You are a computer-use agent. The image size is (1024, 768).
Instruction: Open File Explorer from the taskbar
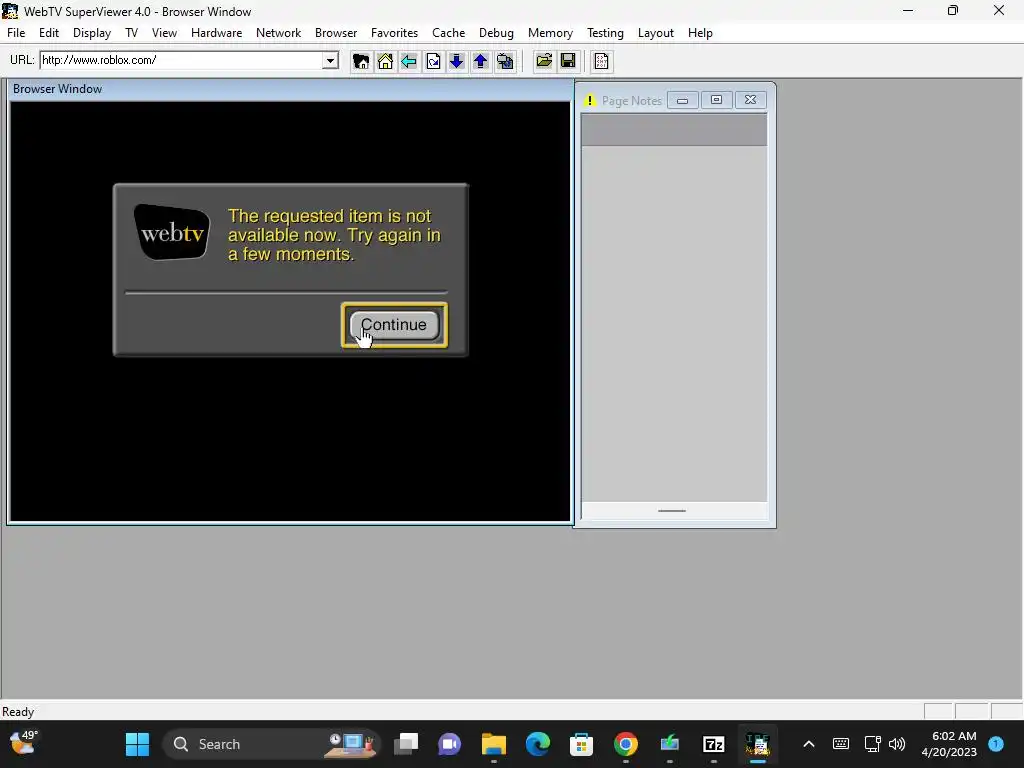coord(494,744)
